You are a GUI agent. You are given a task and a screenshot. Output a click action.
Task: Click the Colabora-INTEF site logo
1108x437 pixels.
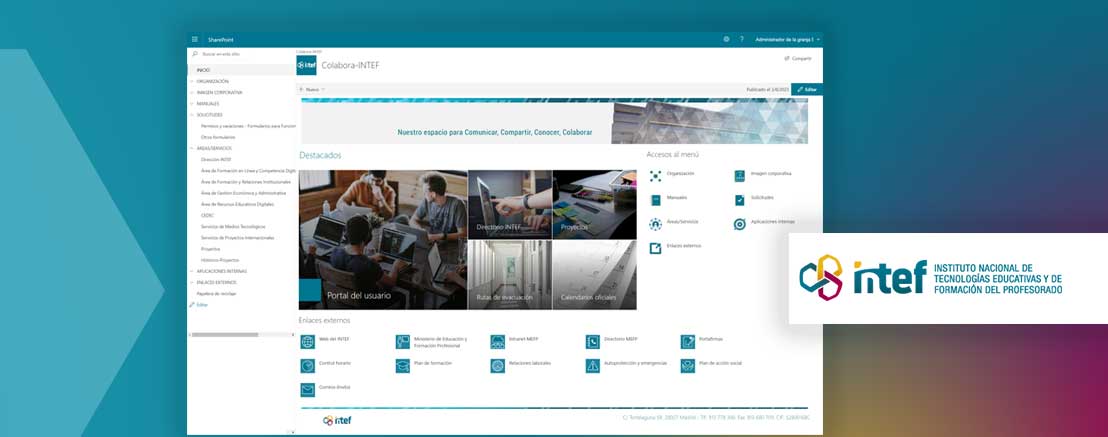307,65
